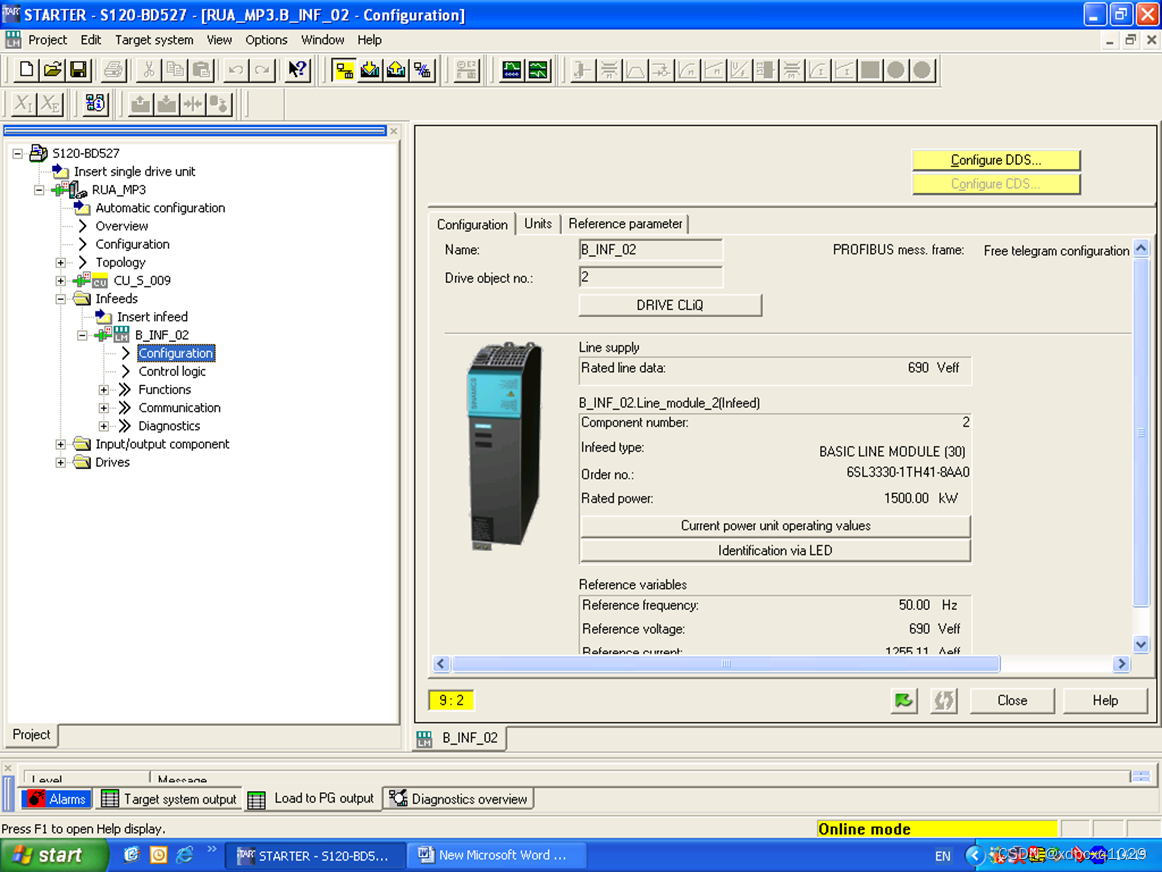Viewport: 1162px width, 872px height.
Task: Click the green apply arrow icon
Action: [903, 700]
